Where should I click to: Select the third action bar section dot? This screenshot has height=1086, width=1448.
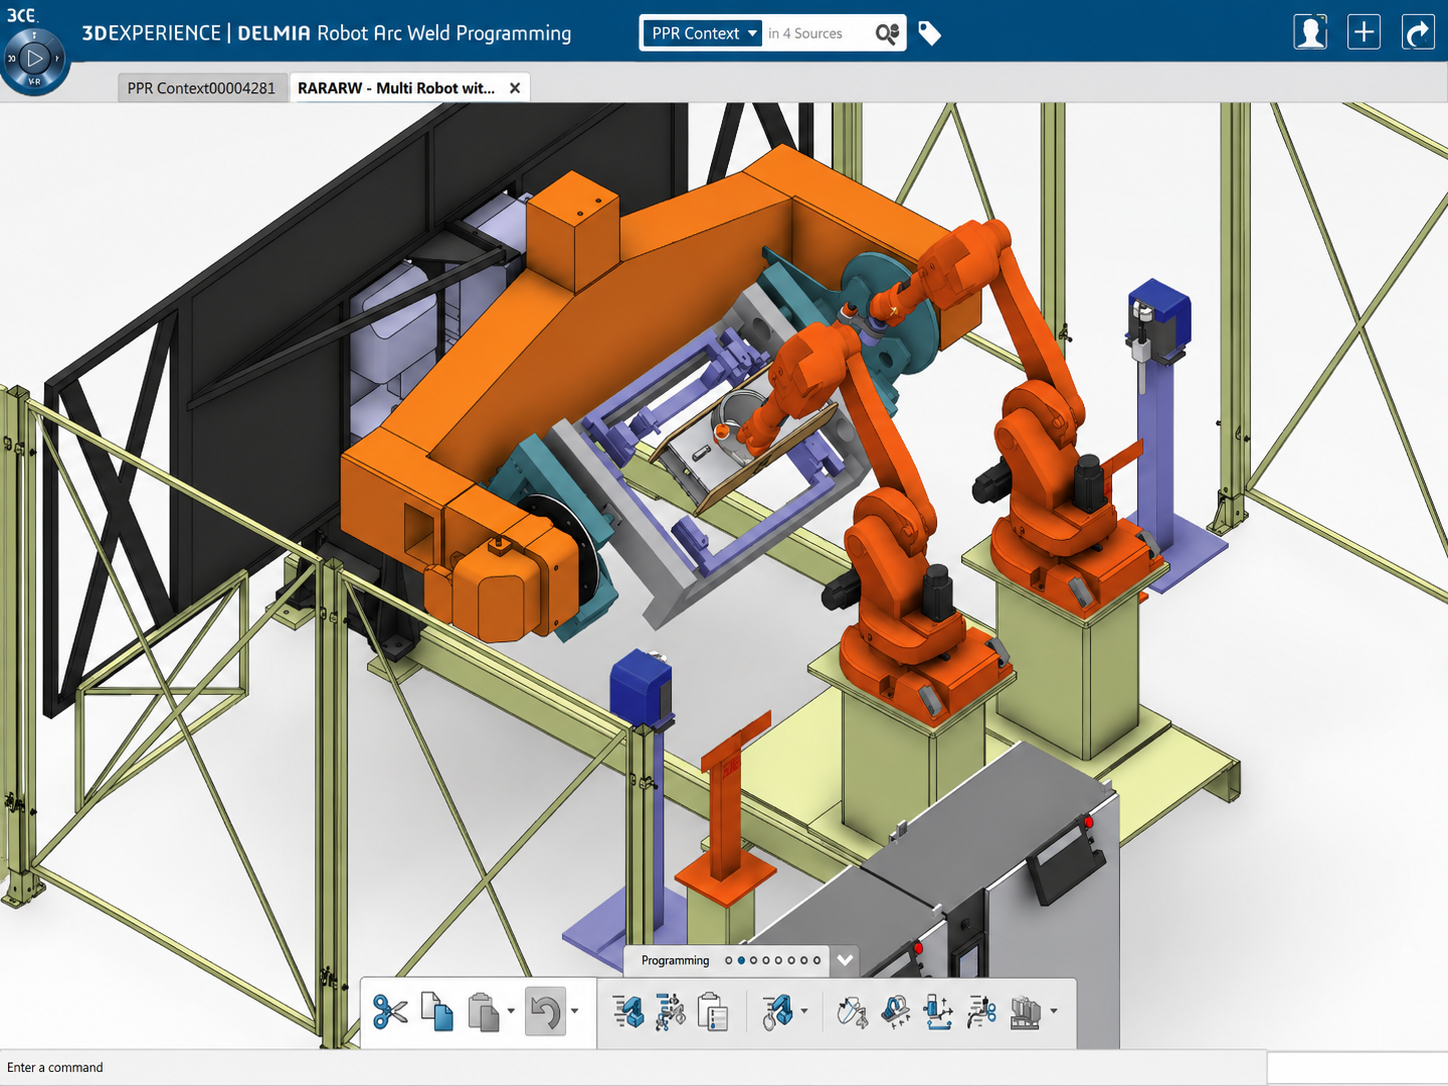point(754,960)
